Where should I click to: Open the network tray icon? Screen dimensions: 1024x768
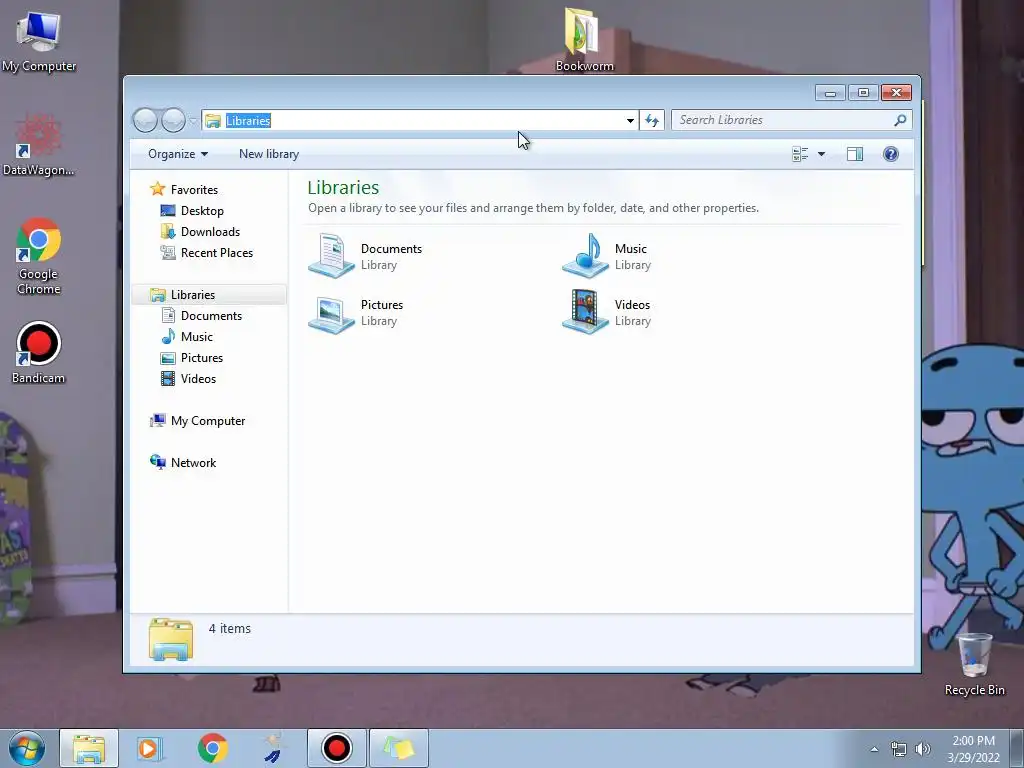pos(899,749)
